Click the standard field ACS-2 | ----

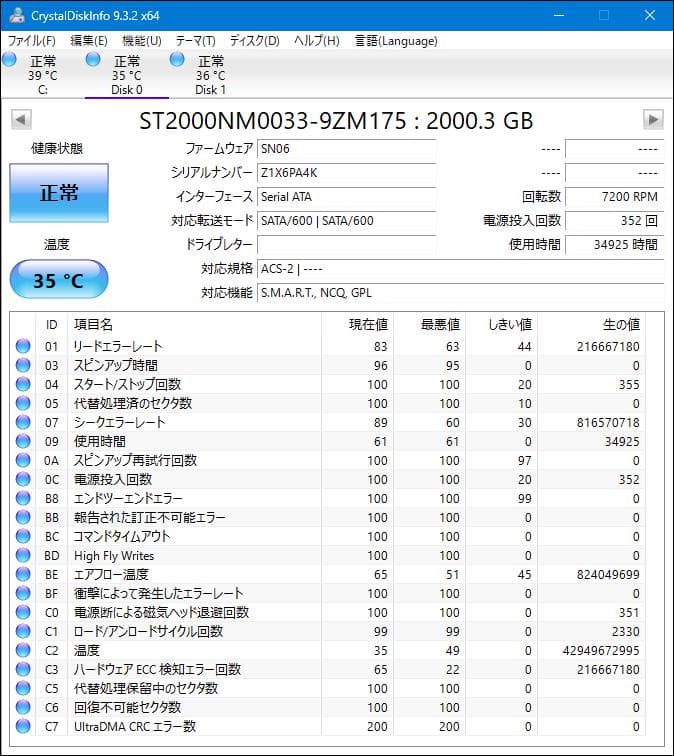pos(460,269)
